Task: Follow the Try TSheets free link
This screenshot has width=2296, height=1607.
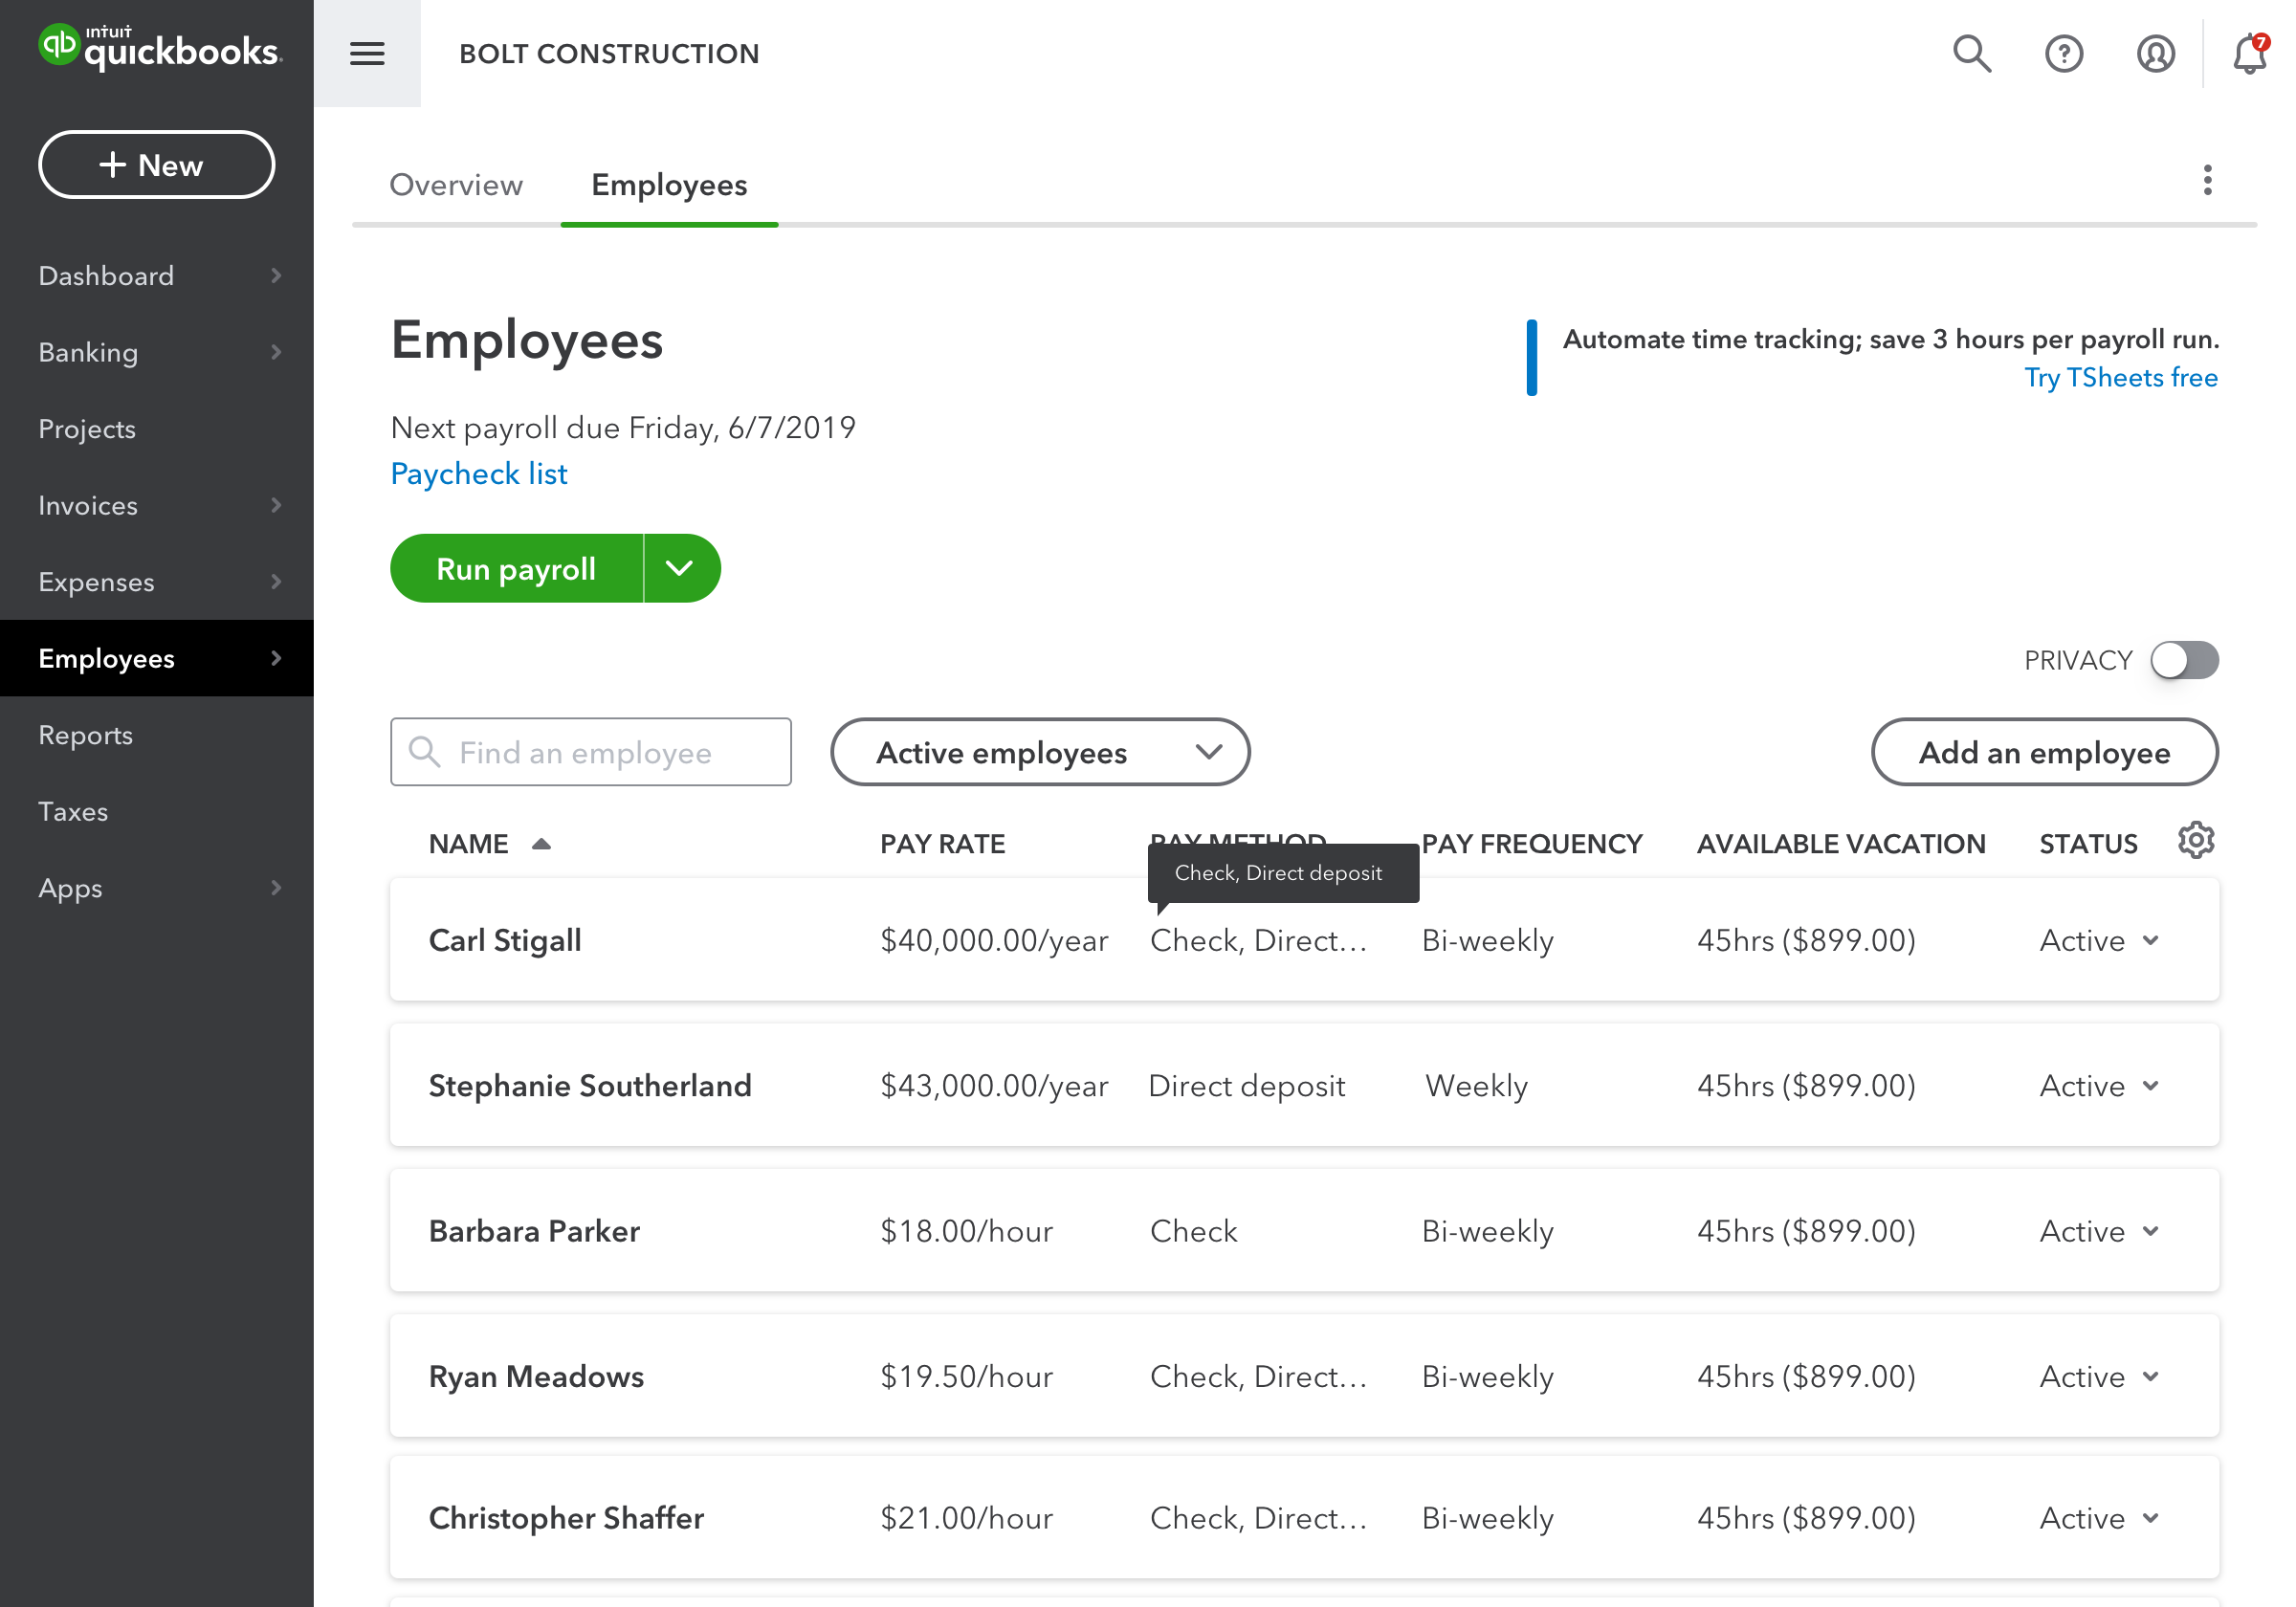Action: click(x=2121, y=378)
